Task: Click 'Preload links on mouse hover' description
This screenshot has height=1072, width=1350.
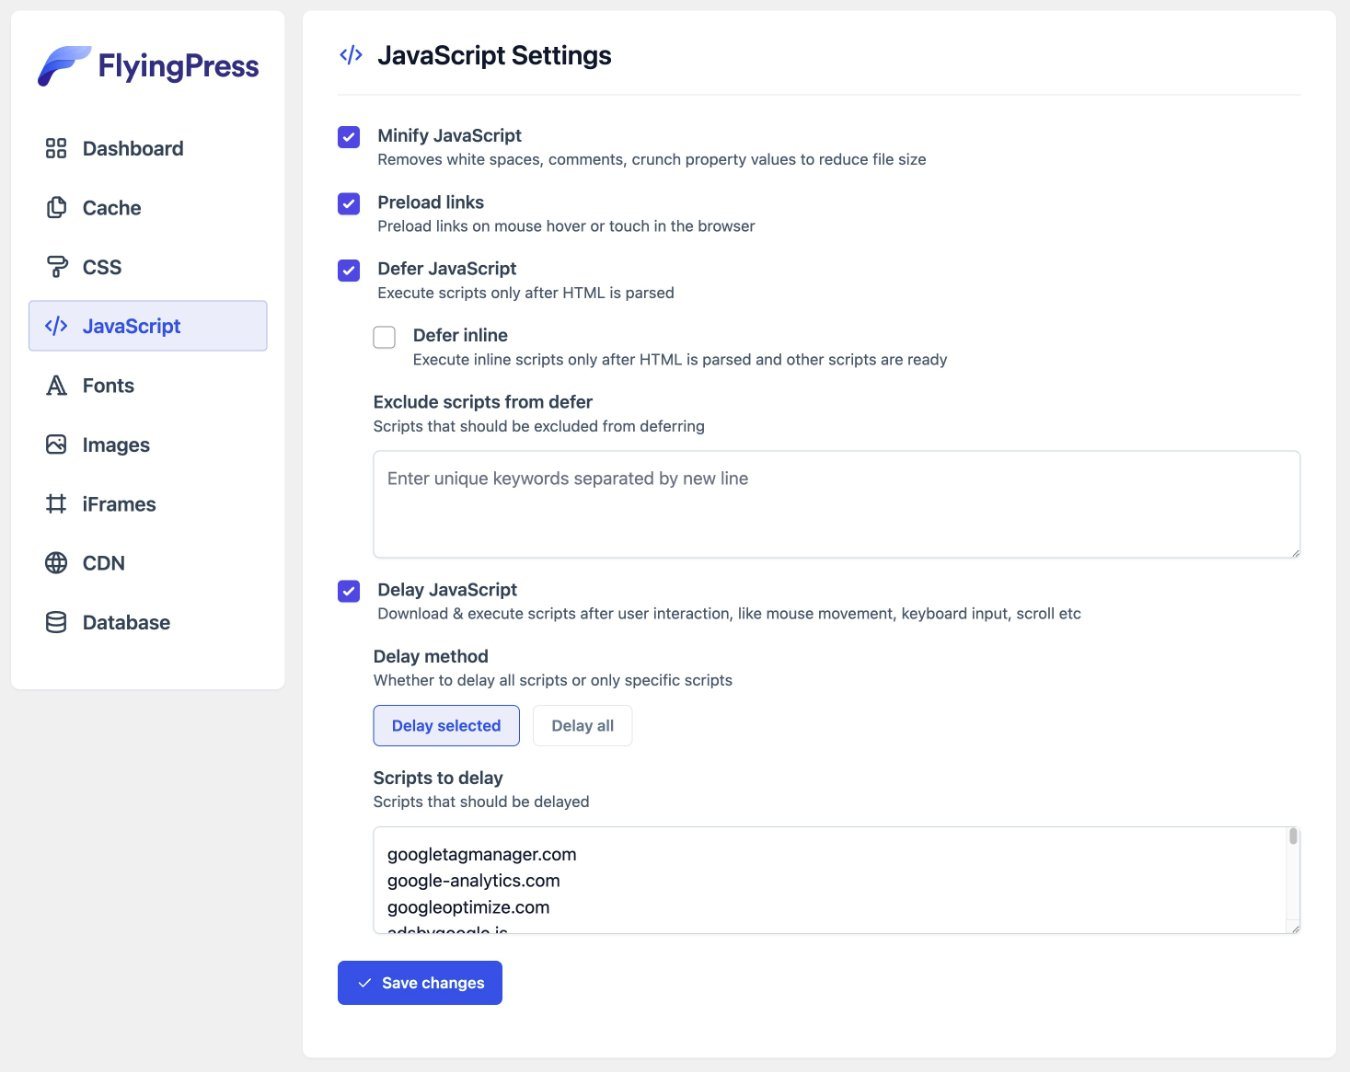Action: pyautogui.click(x=566, y=226)
